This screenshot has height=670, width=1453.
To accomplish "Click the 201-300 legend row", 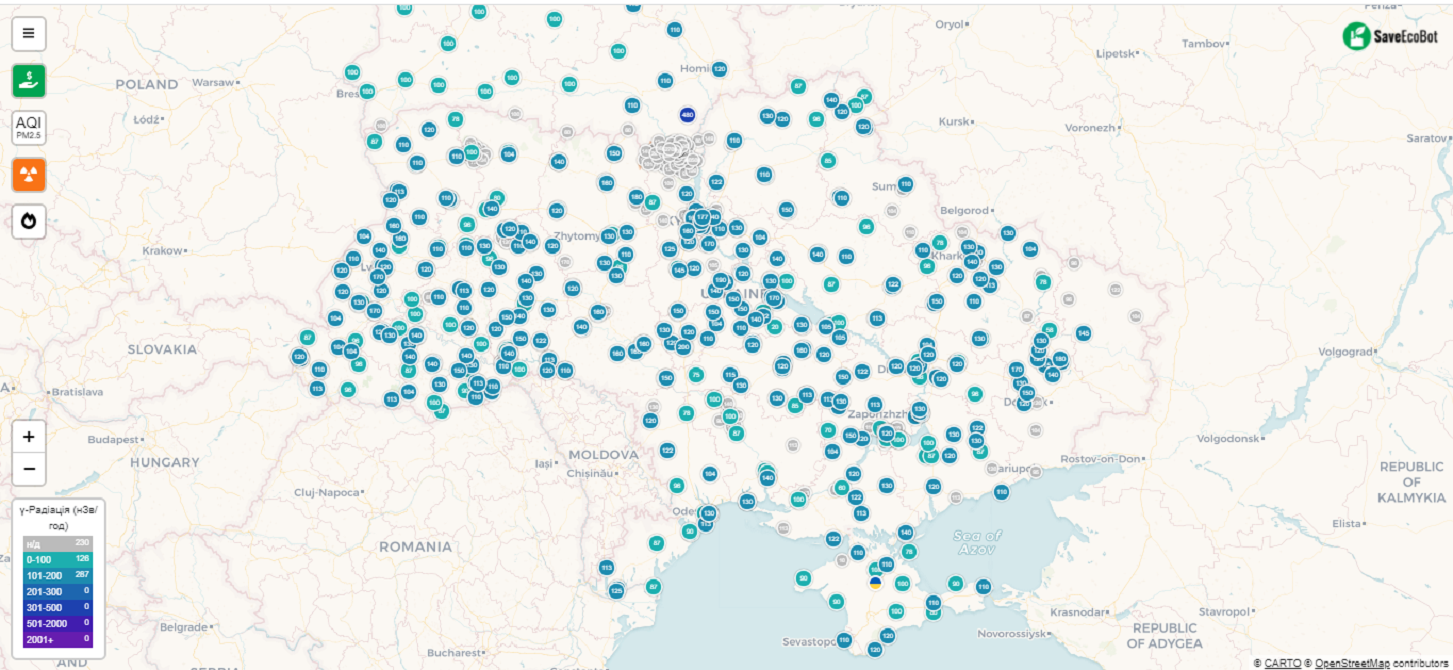I will tap(57, 591).
